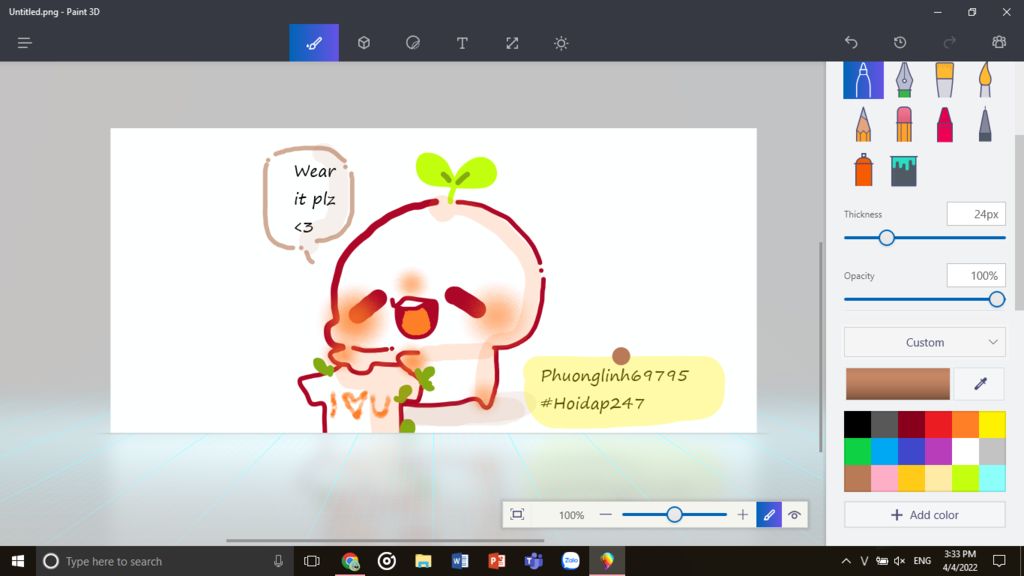Click the Add color button
The height and width of the screenshot is (576, 1024).
coord(923,514)
